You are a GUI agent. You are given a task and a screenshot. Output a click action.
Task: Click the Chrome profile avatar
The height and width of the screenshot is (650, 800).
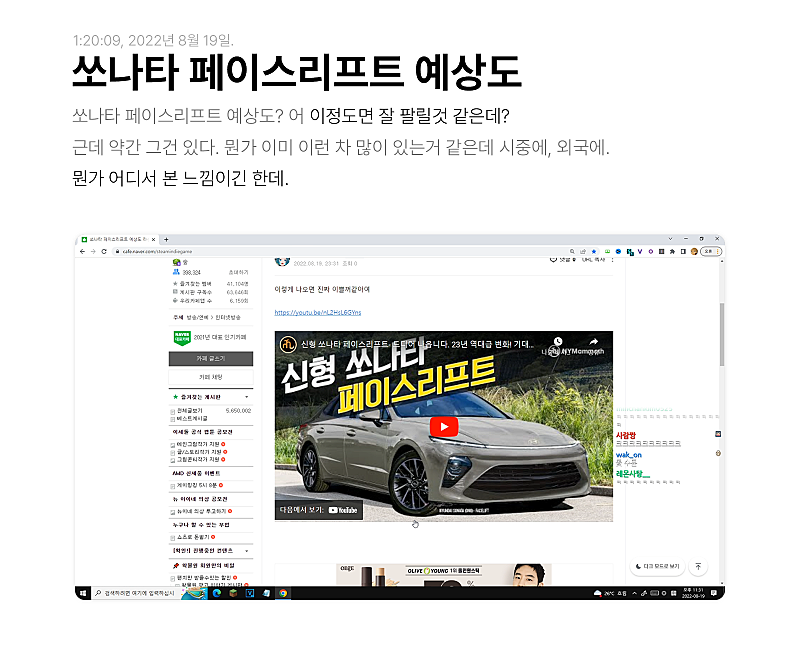click(x=694, y=252)
